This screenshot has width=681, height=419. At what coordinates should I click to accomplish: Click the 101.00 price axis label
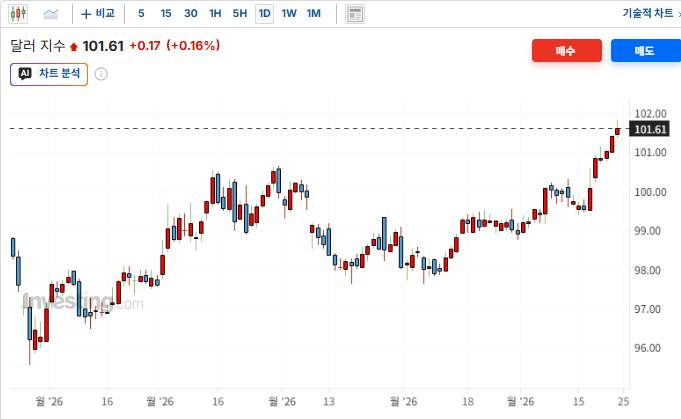[650, 152]
